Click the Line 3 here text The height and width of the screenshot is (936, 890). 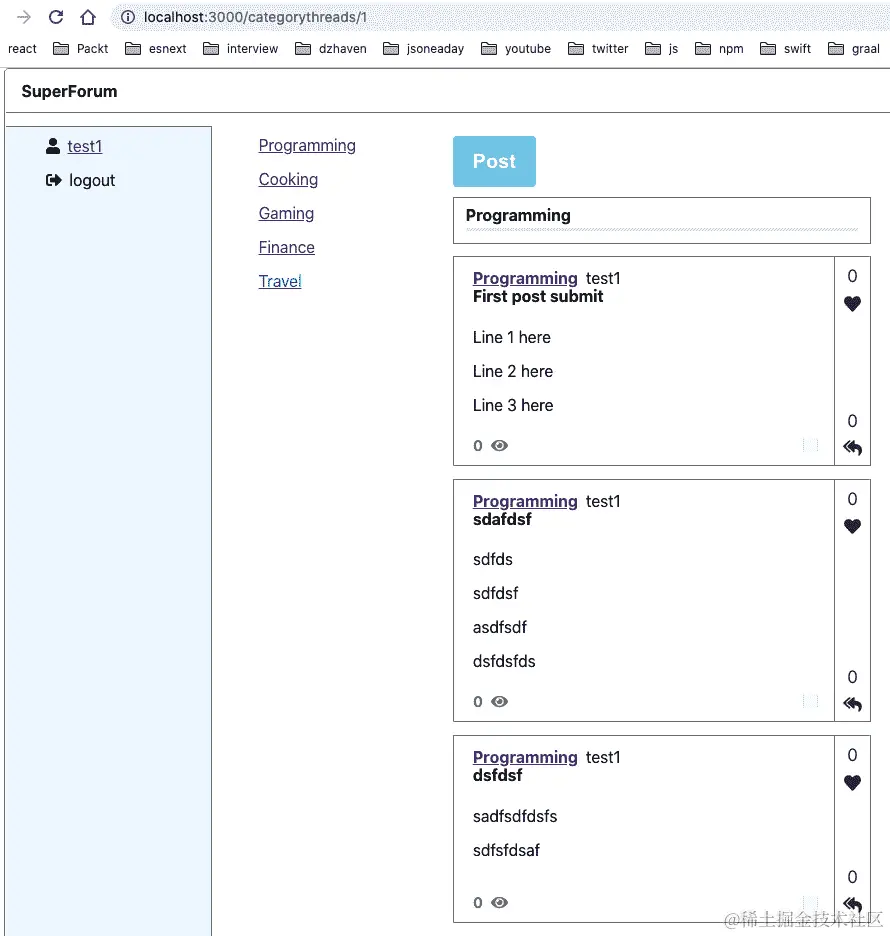click(x=513, y=405)
